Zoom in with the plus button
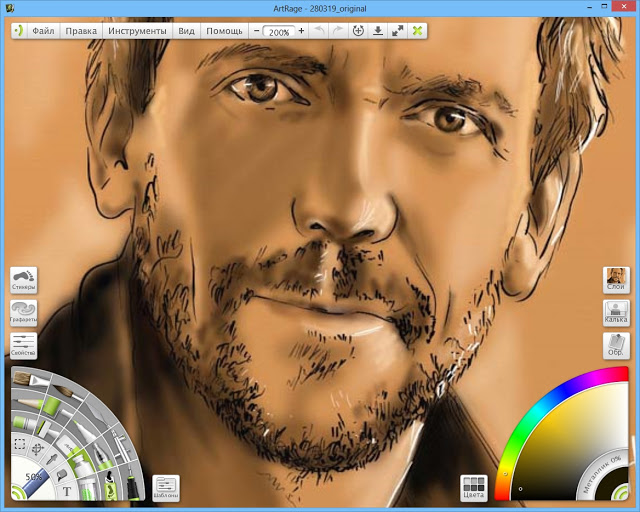This screenshot has height=512, width=640. (x=301, y=31)
